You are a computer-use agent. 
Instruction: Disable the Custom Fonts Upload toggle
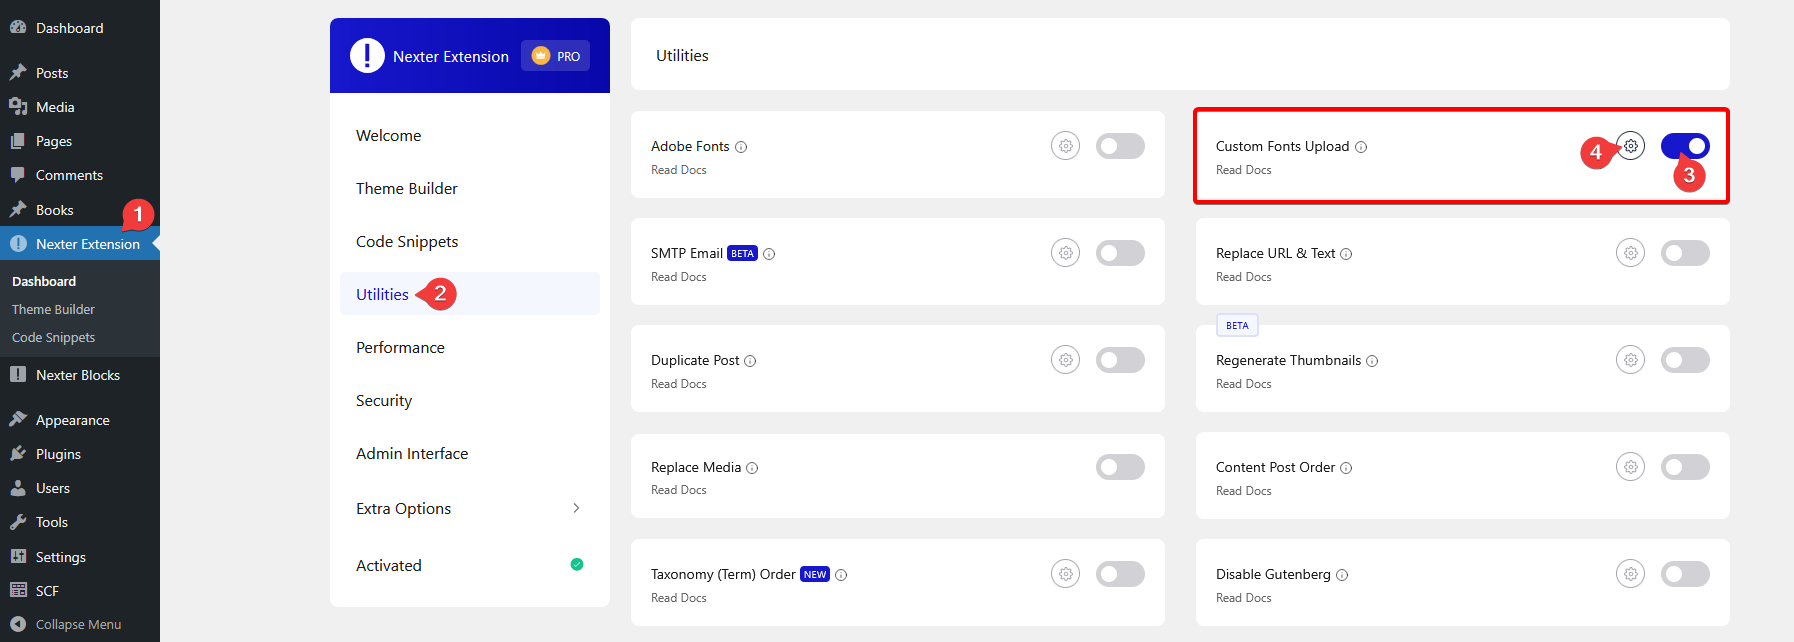pyautogui.click(x=1685, y=146)
